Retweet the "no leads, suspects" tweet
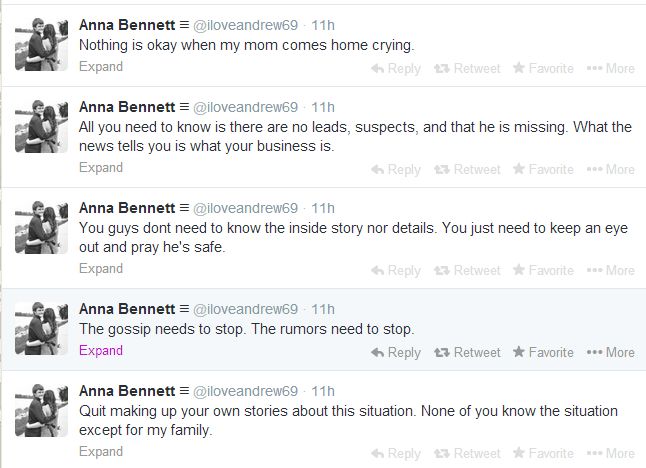The width and height of the screenshot is (646, 468). click(x=467, y=170)
